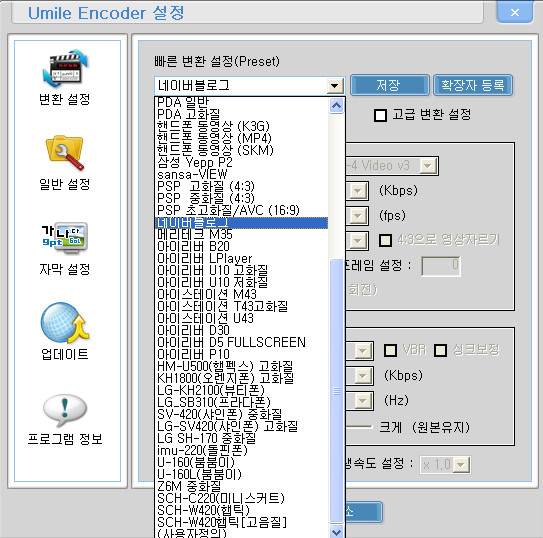Click the 업데이트 globe update icon
This screenshot has height=538, width=543.
point(65,323)
